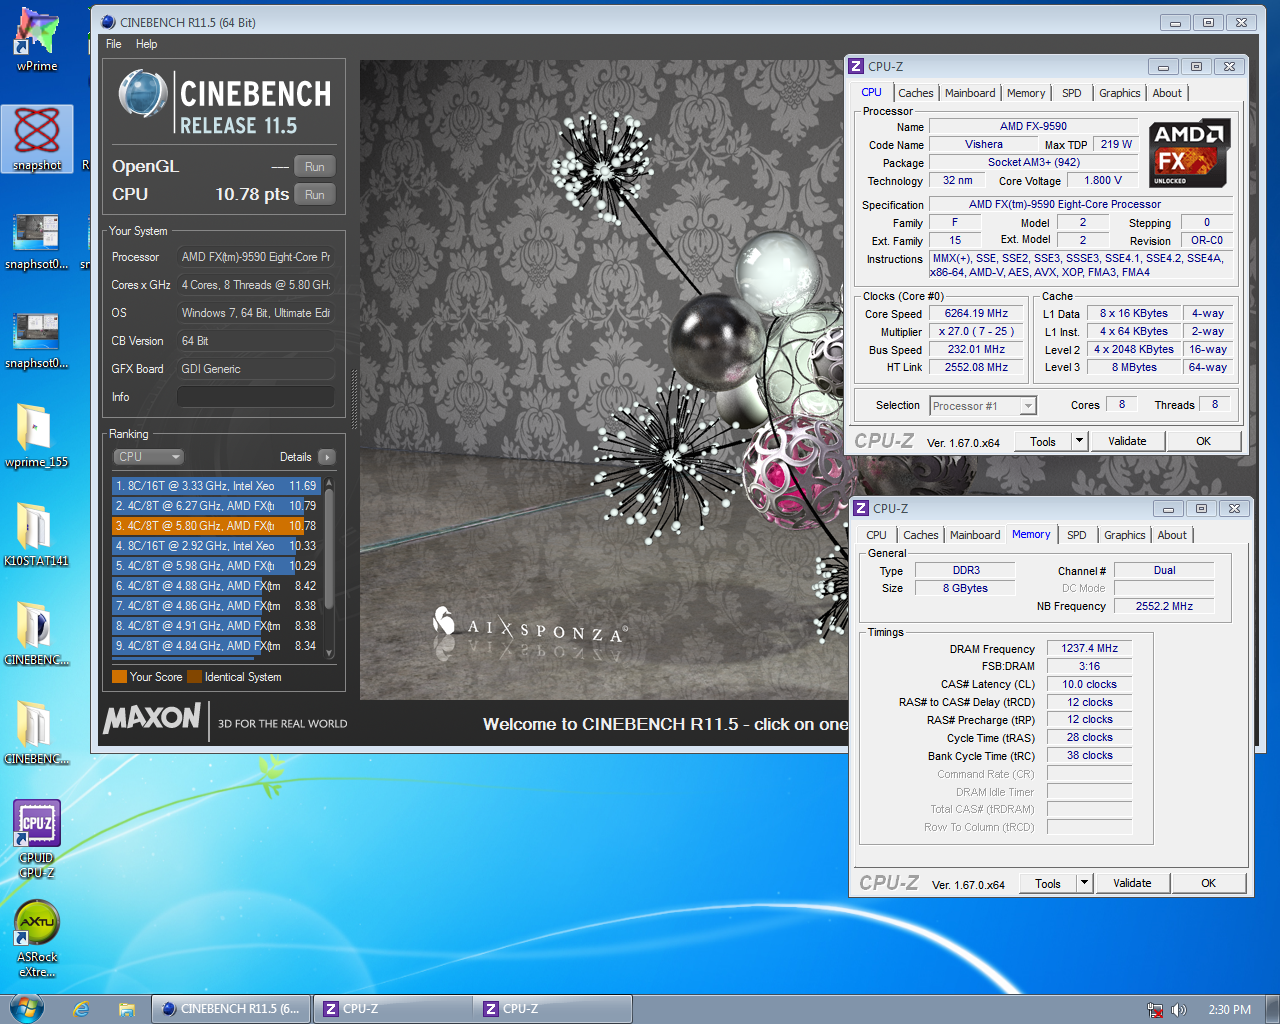The height and width of the screenshot is (1024, 1280).
Task: Open the CPU ranking dropdown
Action: [x=148, y=457]
